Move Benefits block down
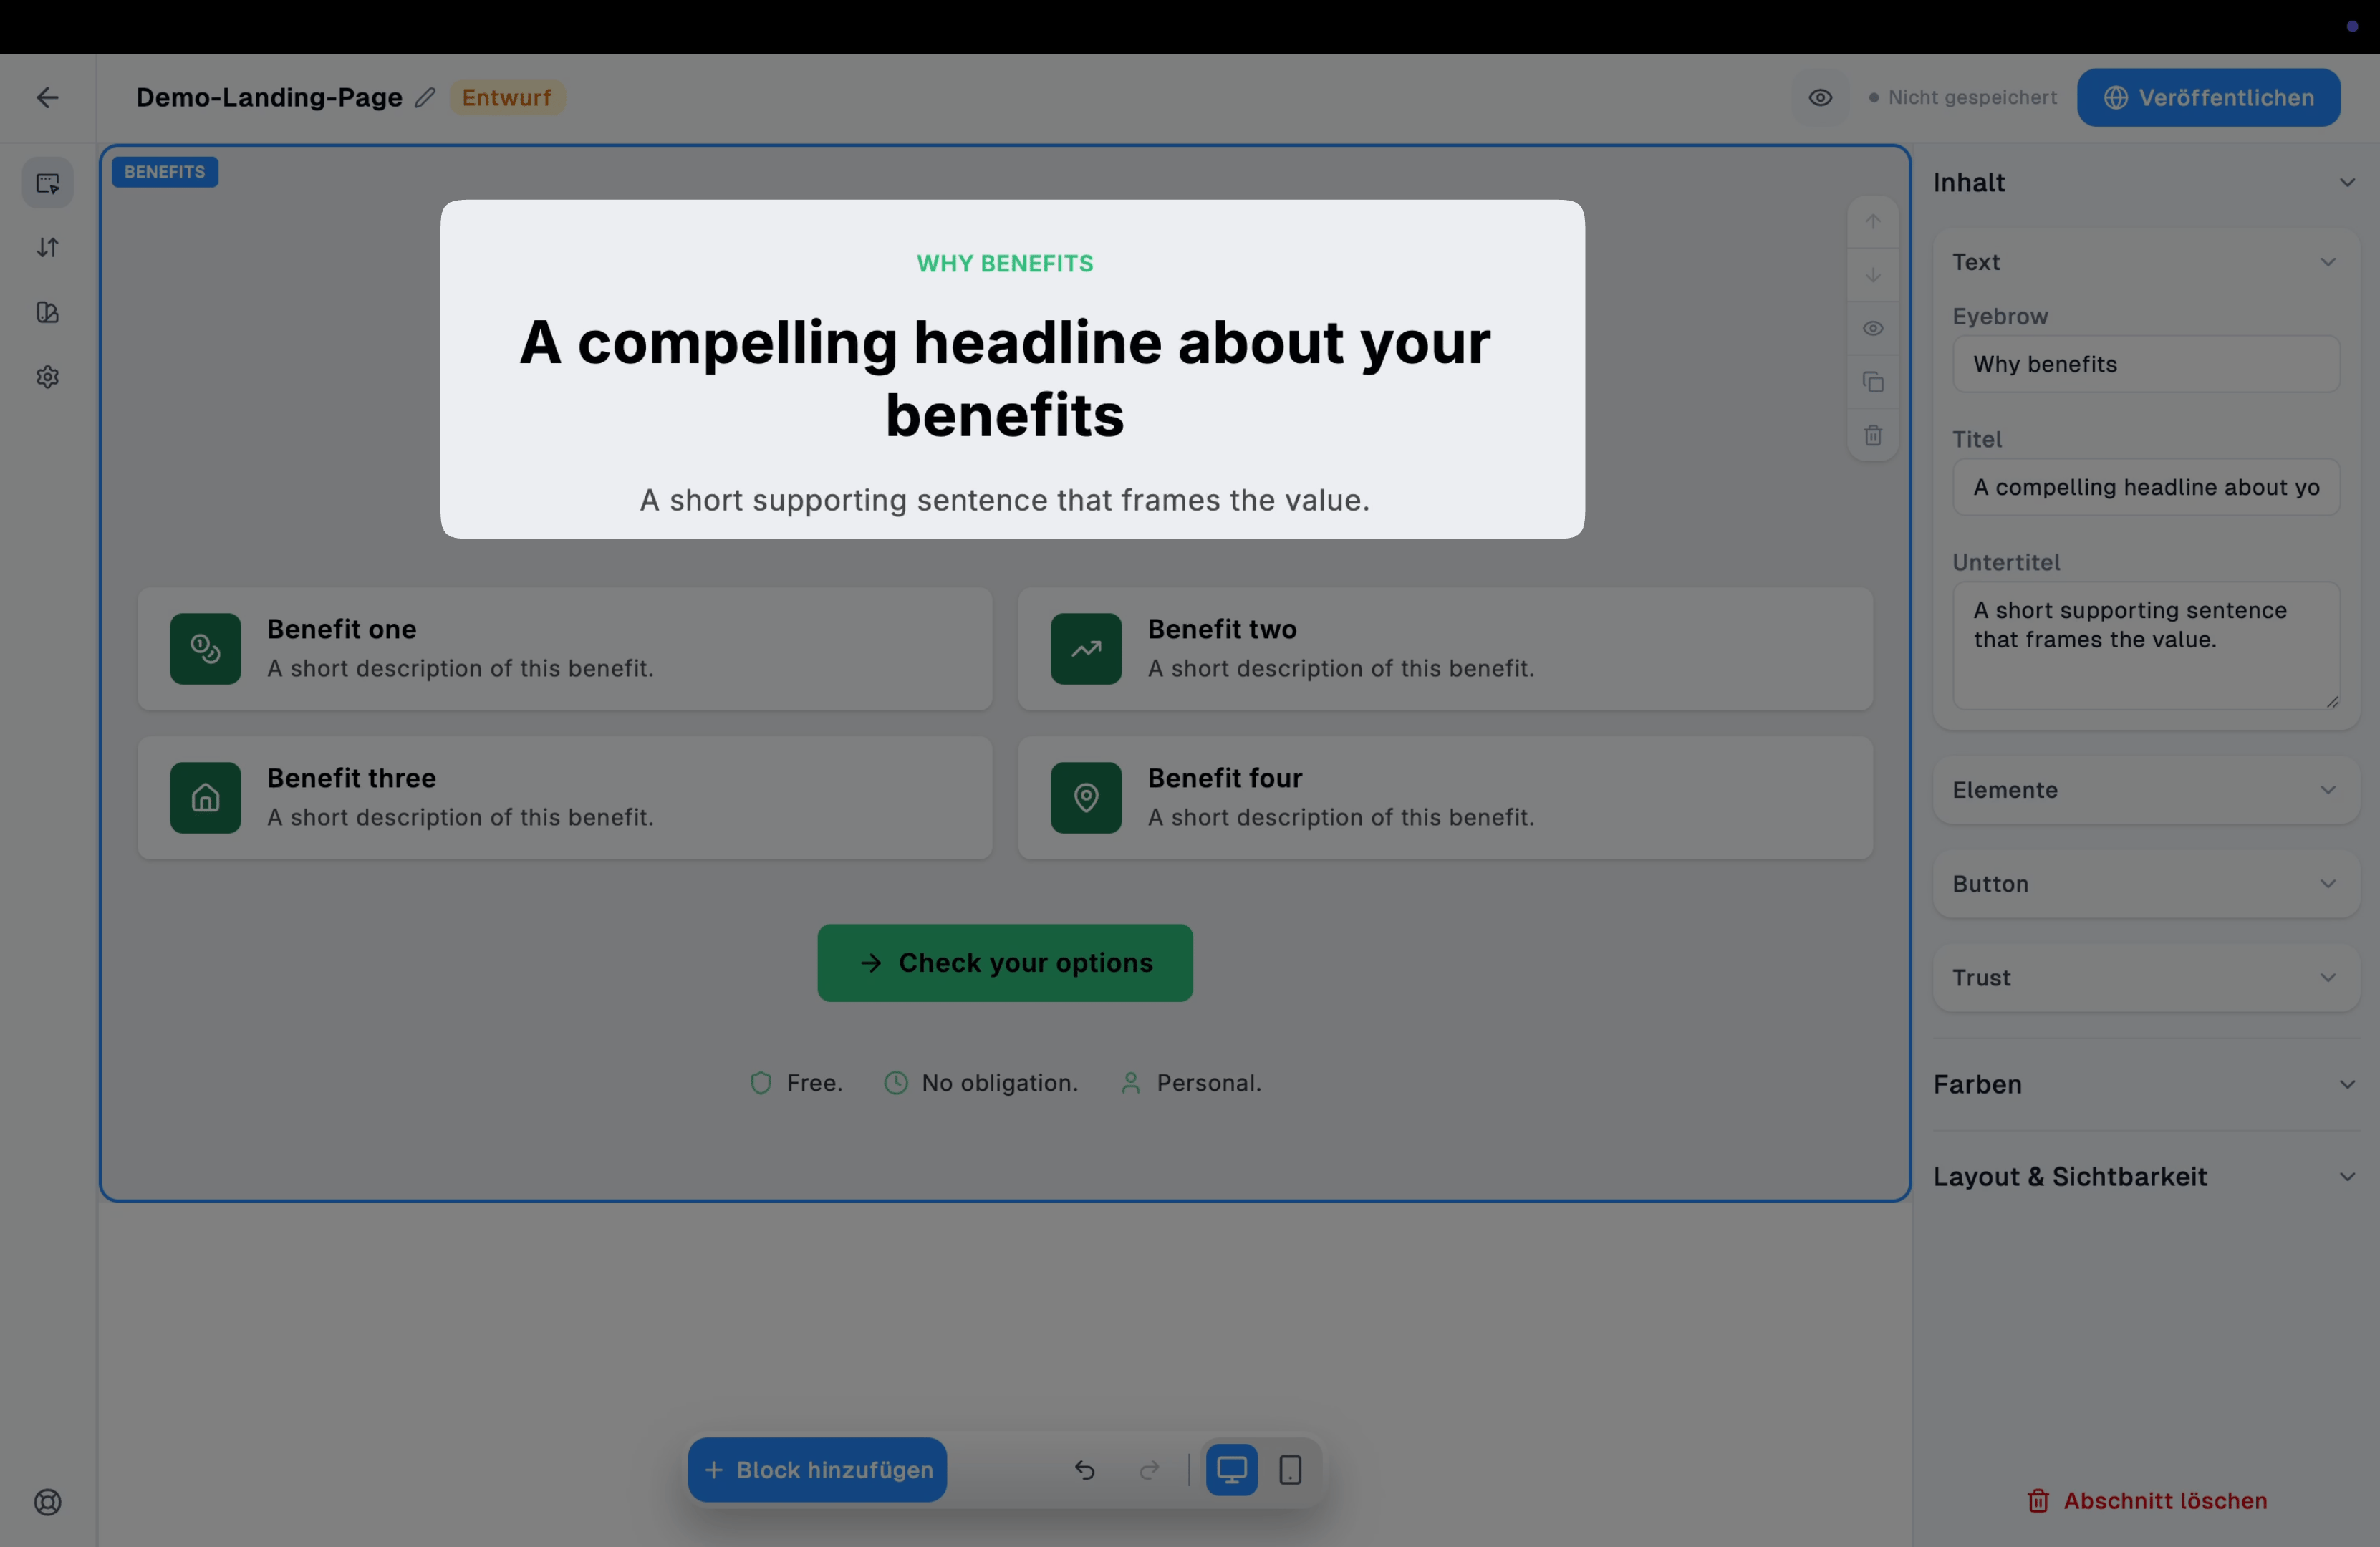2380x1547 pixels. [1872, 275]
